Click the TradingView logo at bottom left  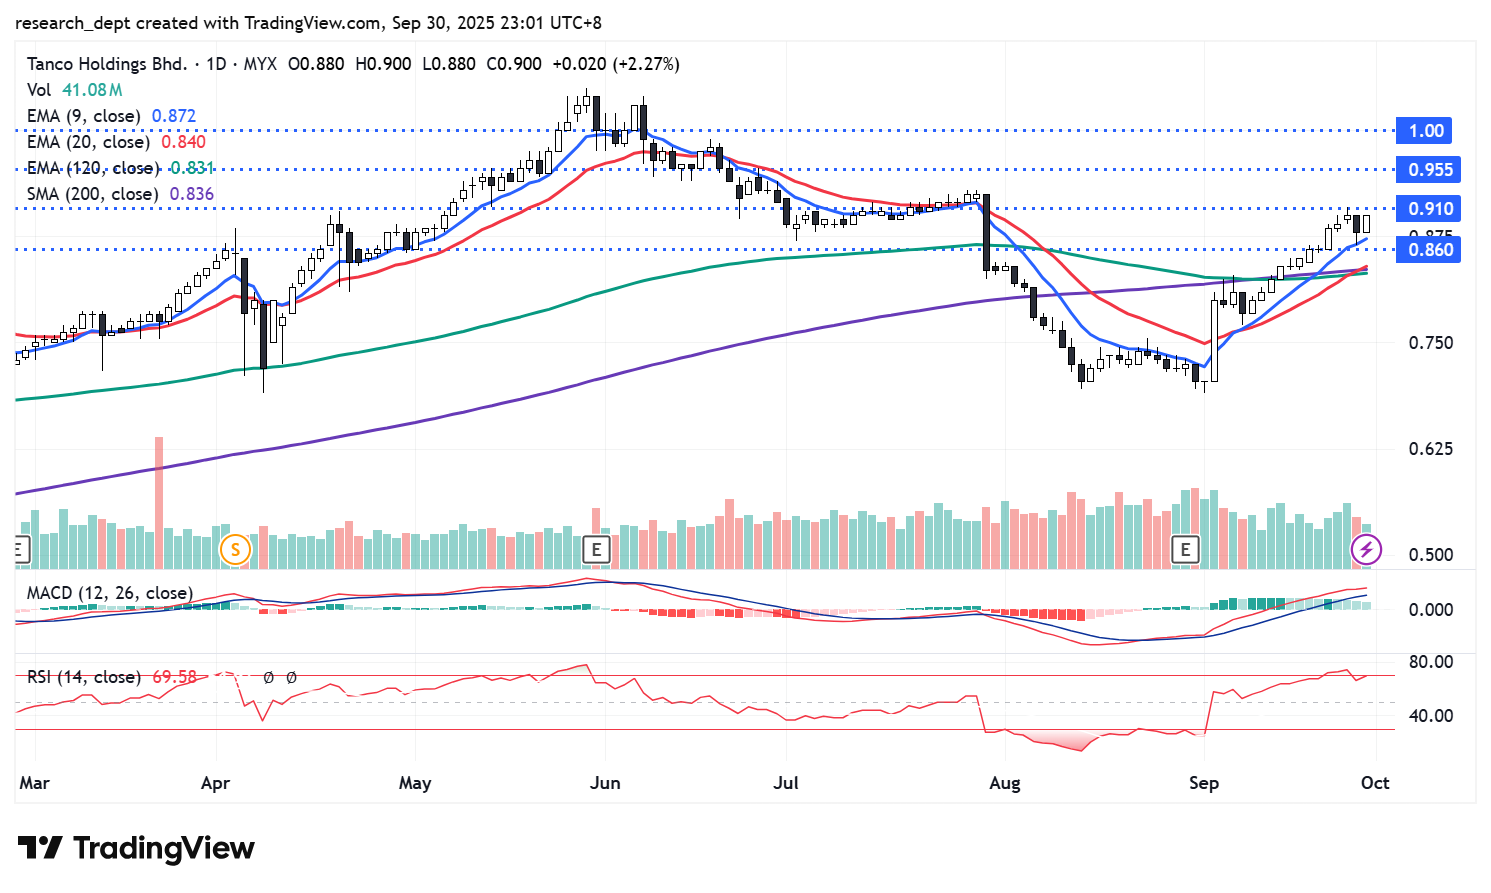pyautogui.click(x=136, y=848)
